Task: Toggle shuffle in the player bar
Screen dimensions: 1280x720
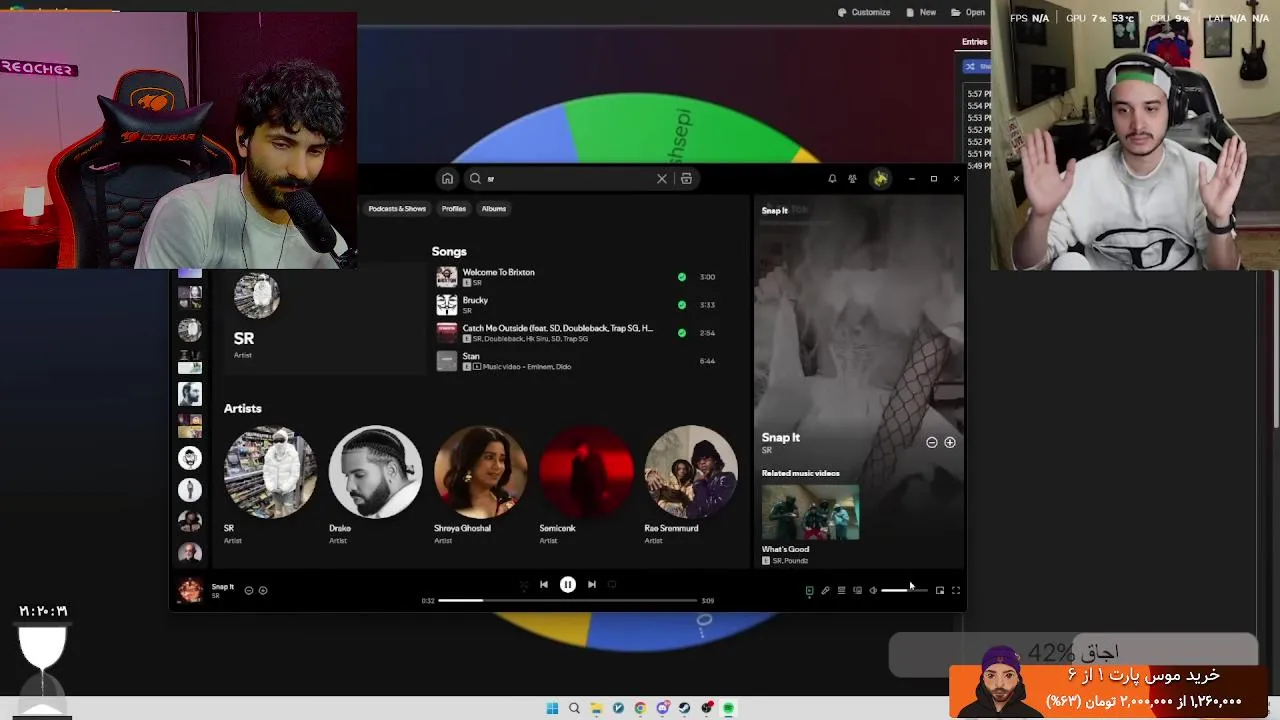Action: pyautogui.click(x=523, y=584)
